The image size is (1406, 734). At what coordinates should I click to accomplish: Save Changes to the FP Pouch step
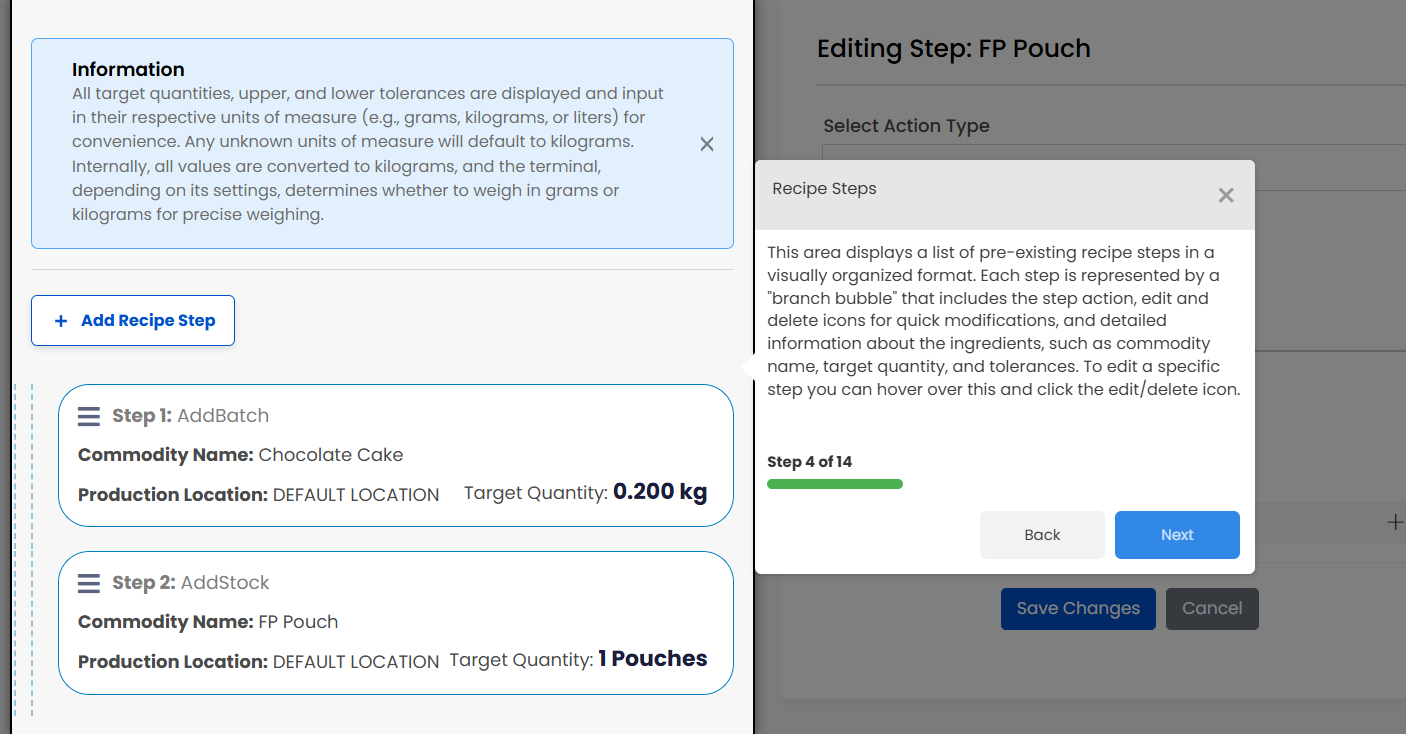tap(1078, 609)
